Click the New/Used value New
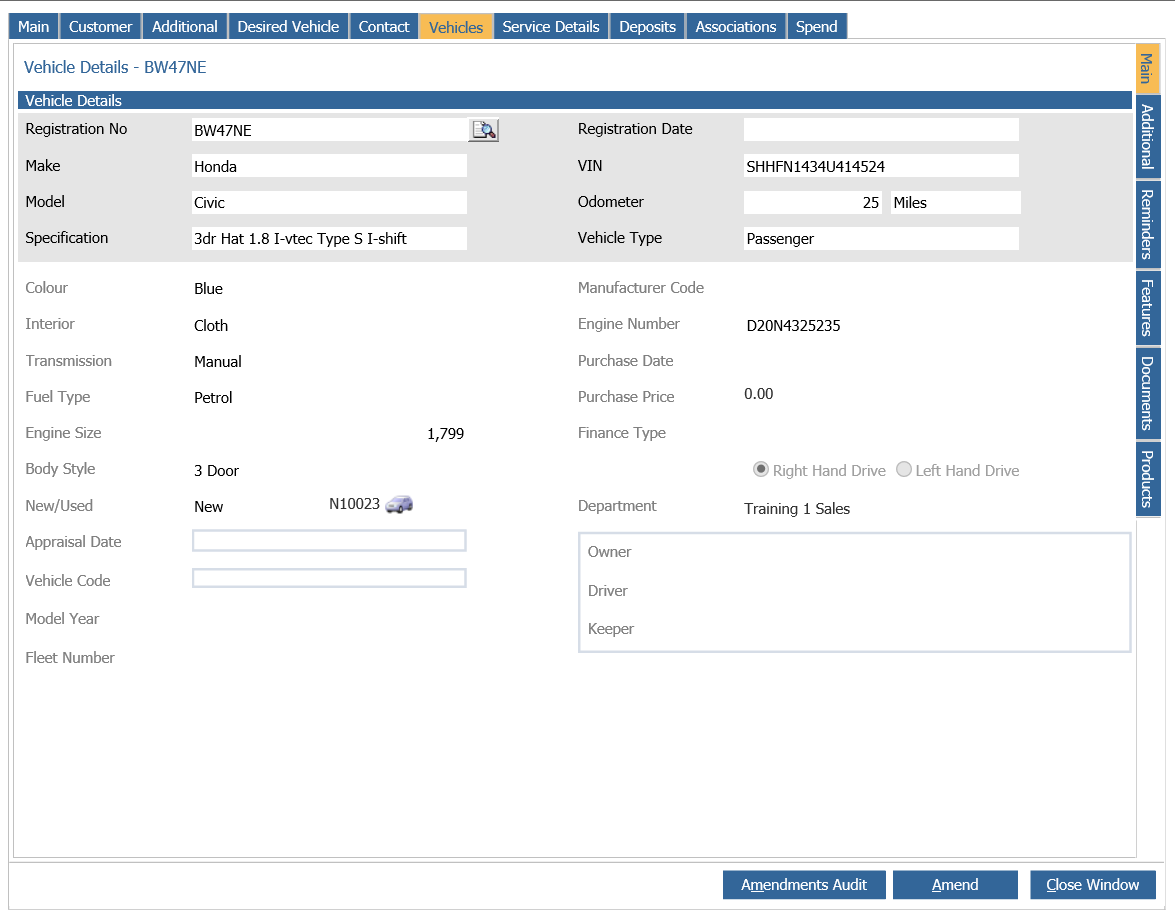 tap(208, 507)
